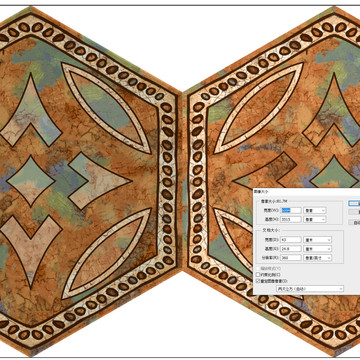
Task: Open the resample method dropdown (Bicubic)
Action: [310, 289]
